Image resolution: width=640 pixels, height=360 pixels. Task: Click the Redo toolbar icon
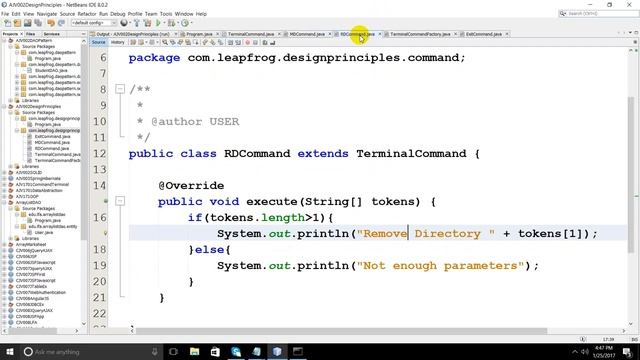coord(61,23)
